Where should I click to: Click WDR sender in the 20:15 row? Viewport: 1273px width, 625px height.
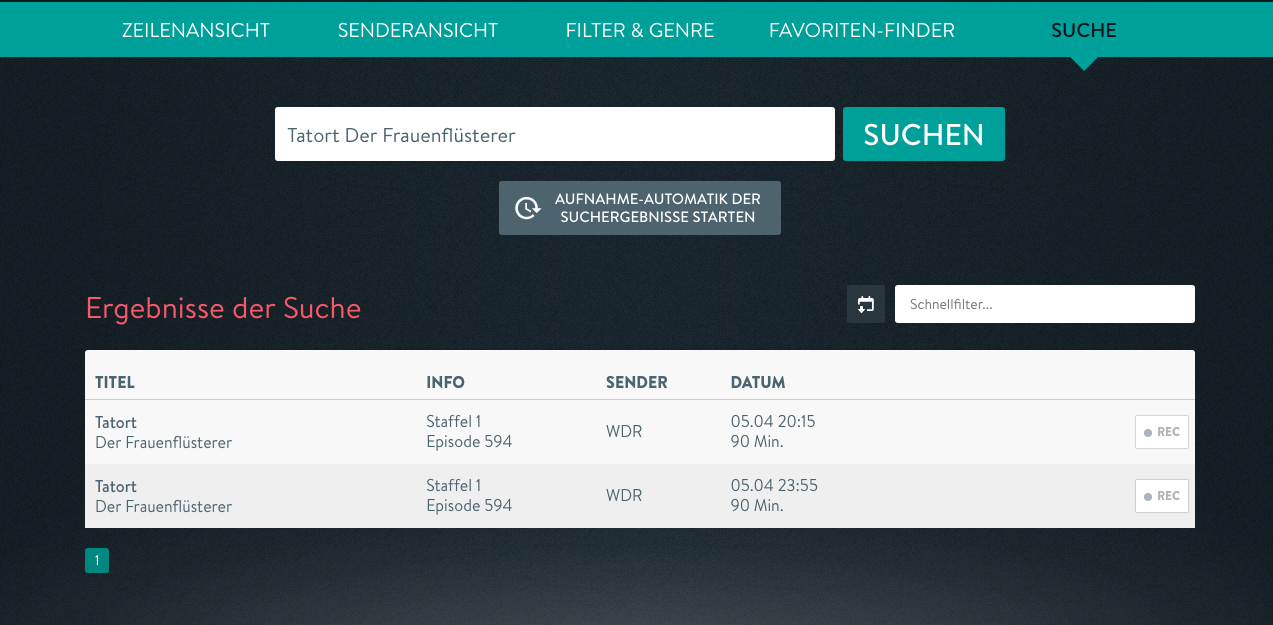tap(624, 432)
